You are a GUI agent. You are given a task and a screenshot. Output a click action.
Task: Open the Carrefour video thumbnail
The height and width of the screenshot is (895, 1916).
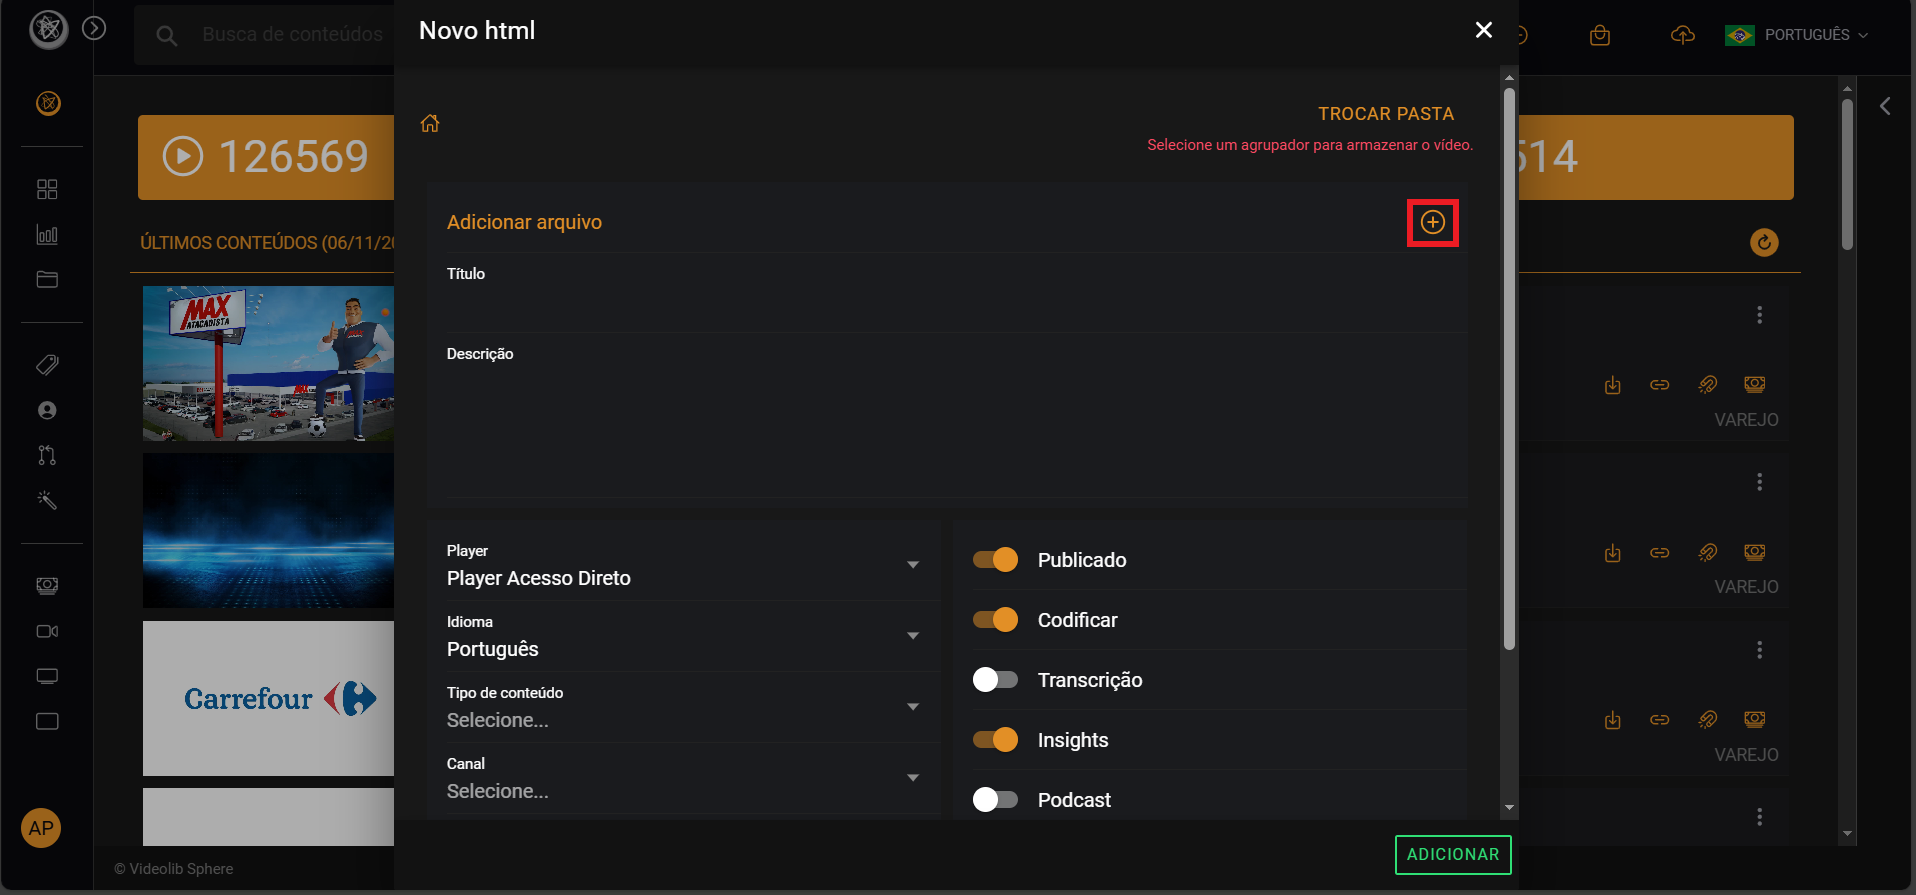coord(268,698)
